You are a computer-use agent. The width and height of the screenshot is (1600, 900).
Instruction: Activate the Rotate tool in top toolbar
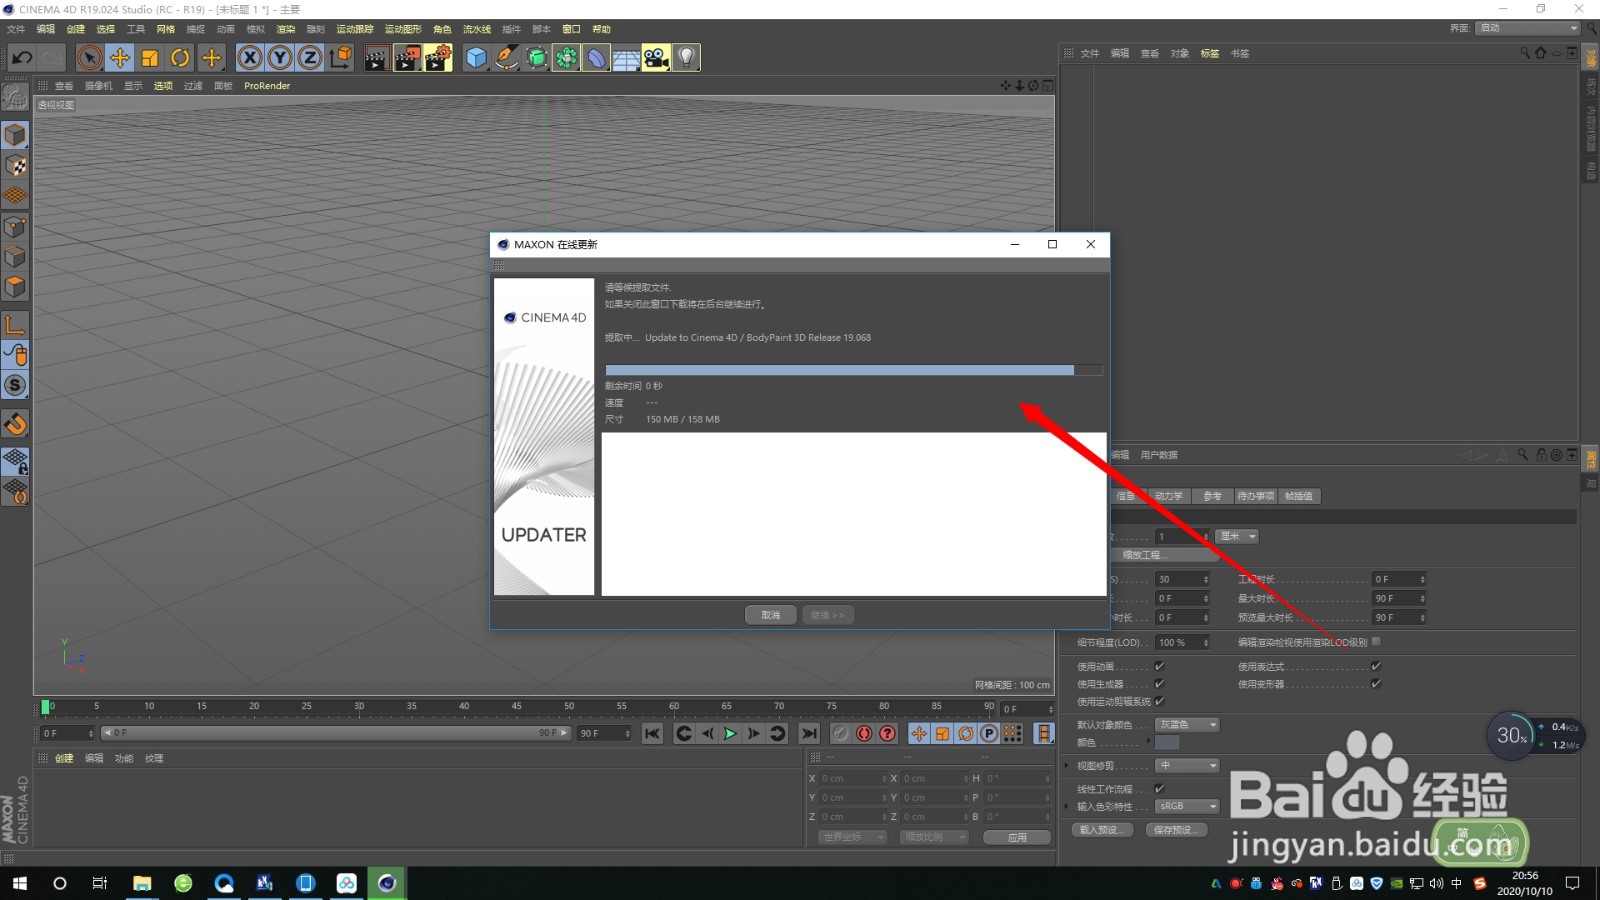180,58
